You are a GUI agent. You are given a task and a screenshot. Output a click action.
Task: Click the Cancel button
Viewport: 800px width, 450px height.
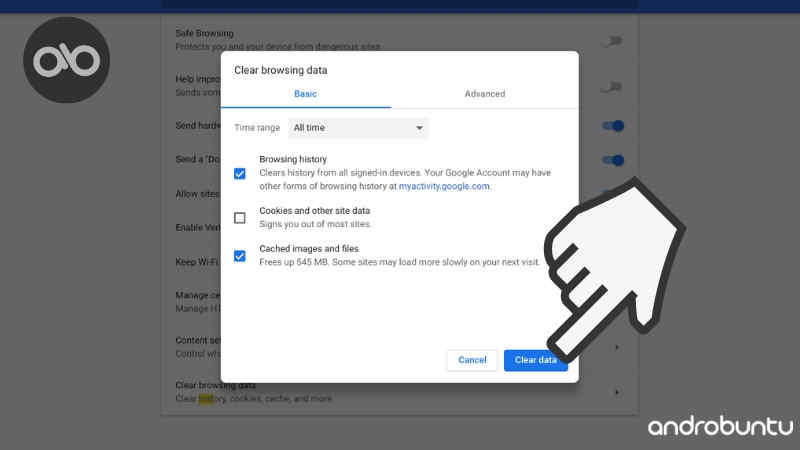click(x=472, y=360)
